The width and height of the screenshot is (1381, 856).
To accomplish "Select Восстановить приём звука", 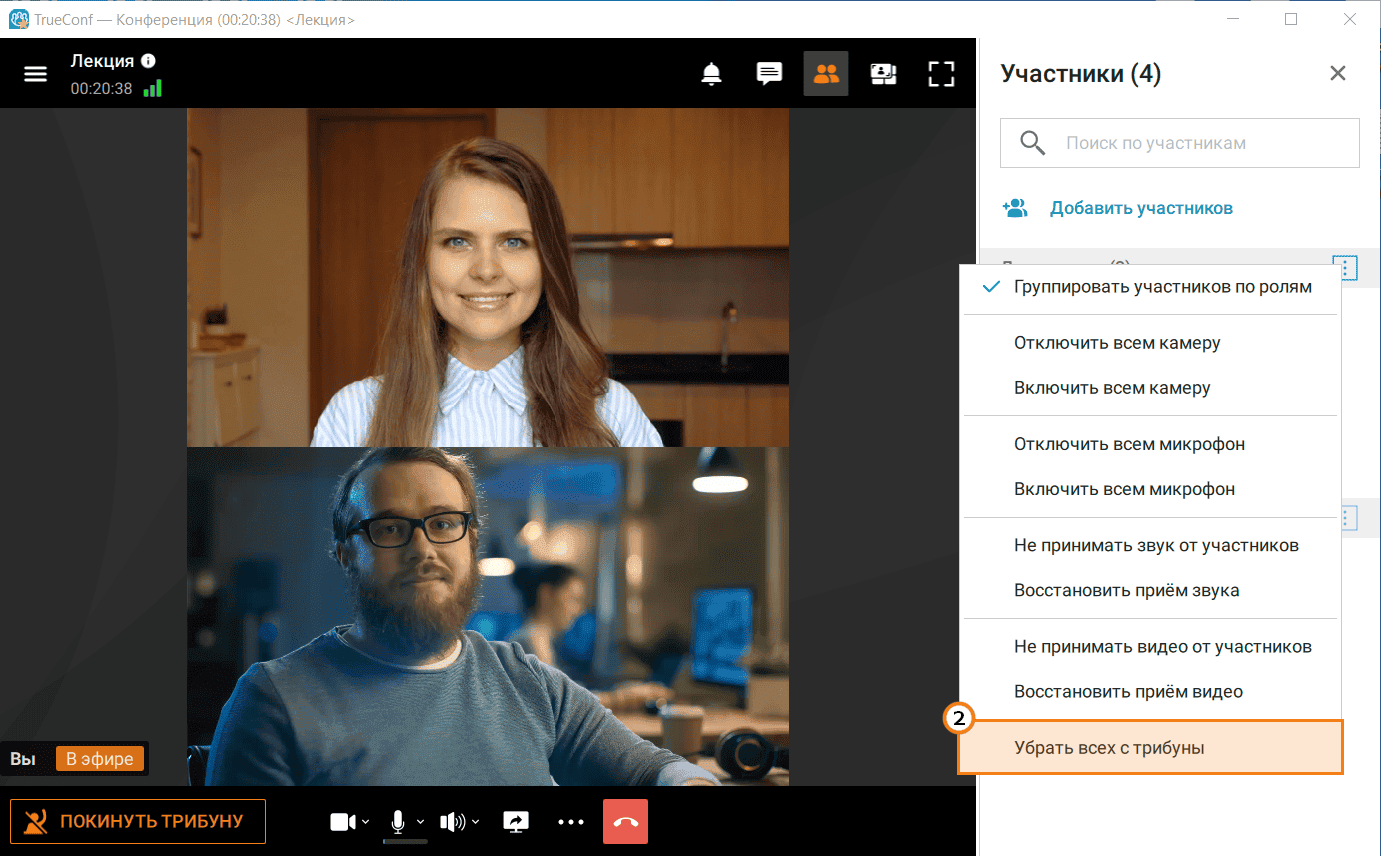I will coord(1149,590).
